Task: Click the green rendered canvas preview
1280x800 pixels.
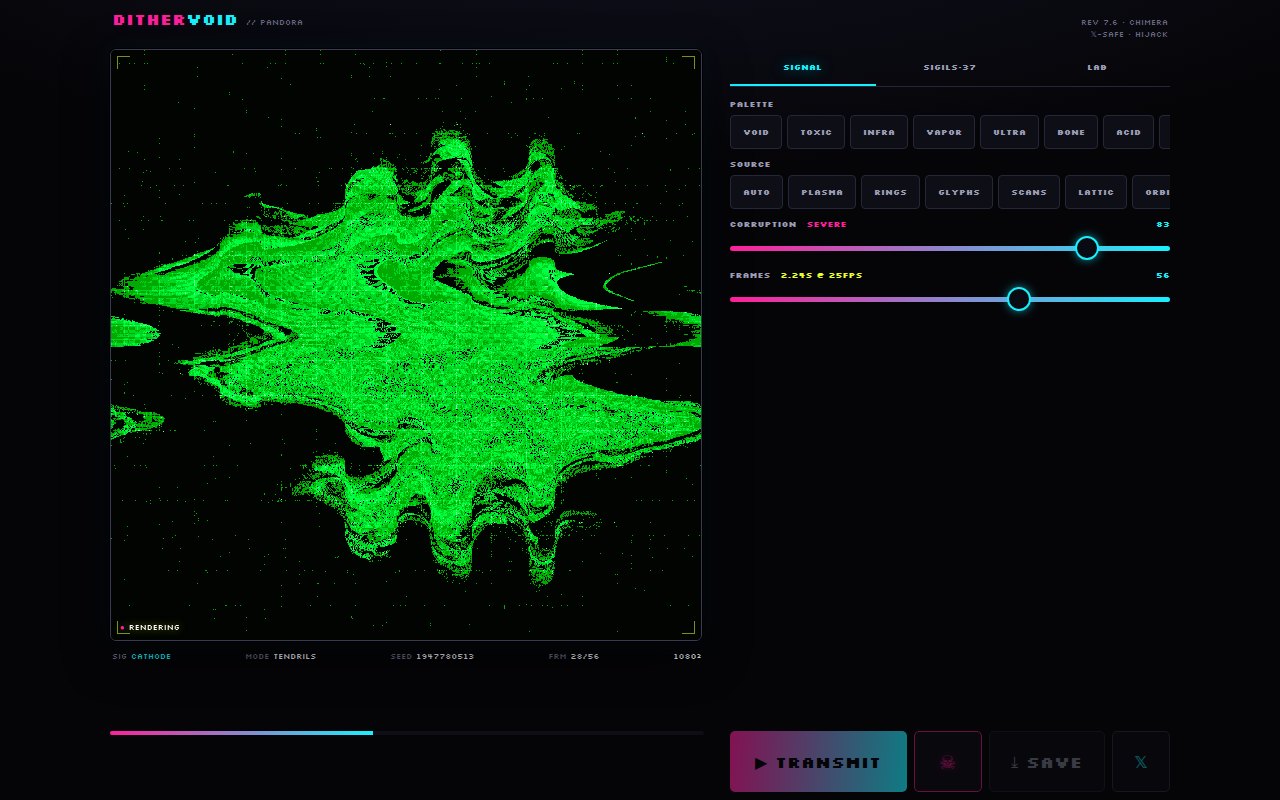Action: pyautogui.click(x=406, y=345)
